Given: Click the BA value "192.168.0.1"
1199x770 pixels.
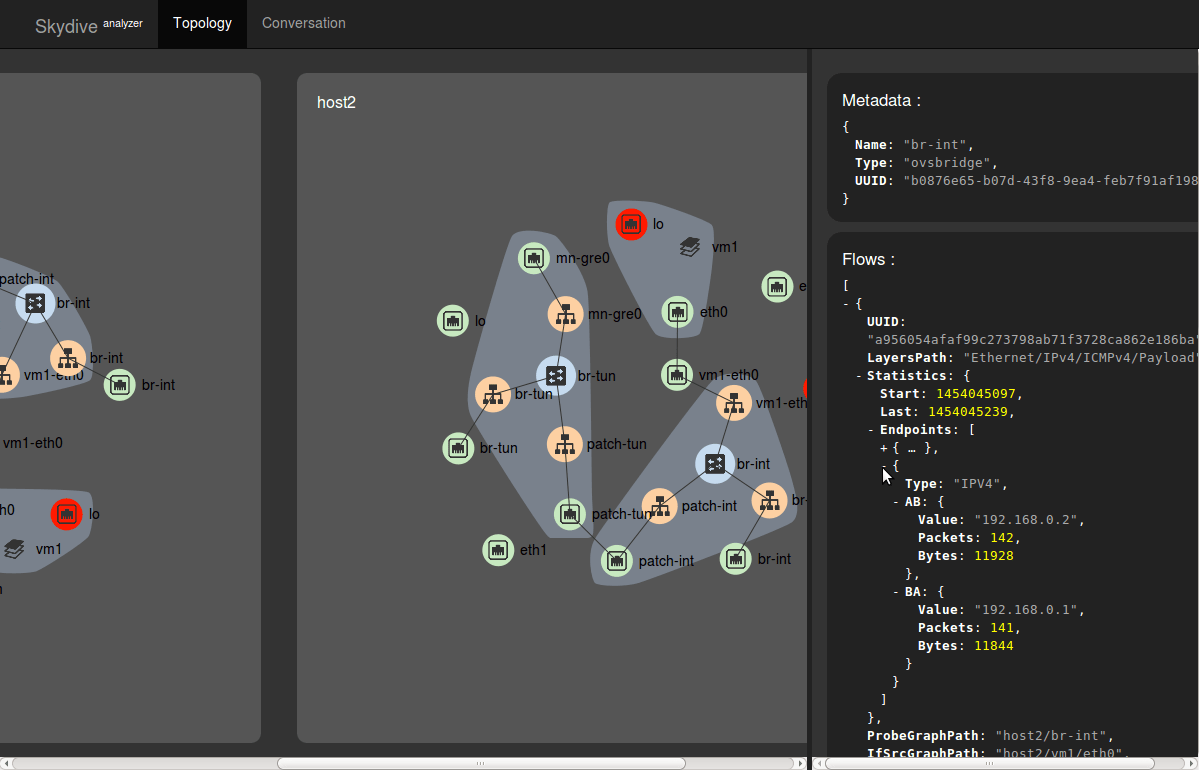Looking at the screenshot, I should click(x=1028, y=610).
